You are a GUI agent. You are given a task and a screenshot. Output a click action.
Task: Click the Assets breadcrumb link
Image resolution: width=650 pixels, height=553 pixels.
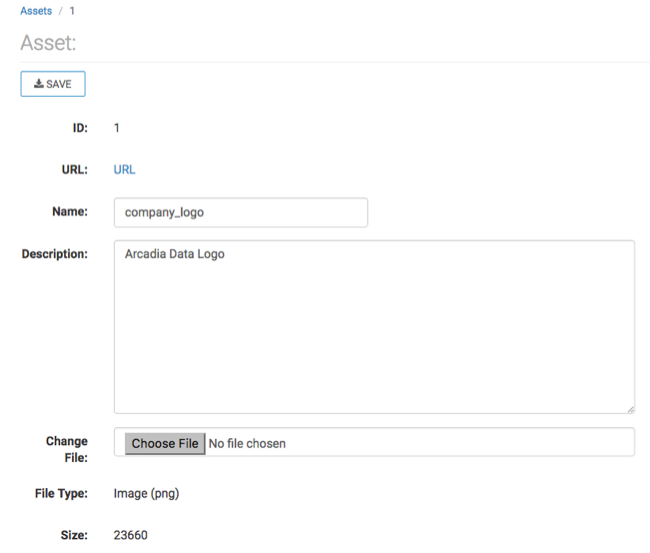[36, 10]
